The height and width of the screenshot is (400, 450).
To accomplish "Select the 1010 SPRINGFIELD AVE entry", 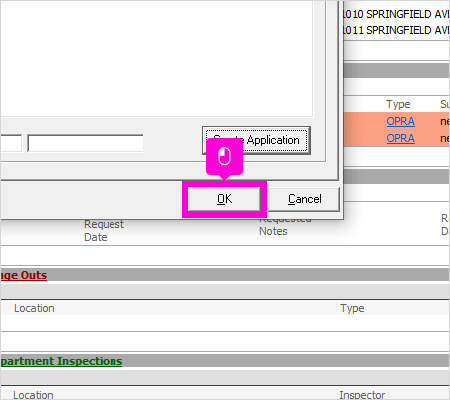I will coord(396,14).
